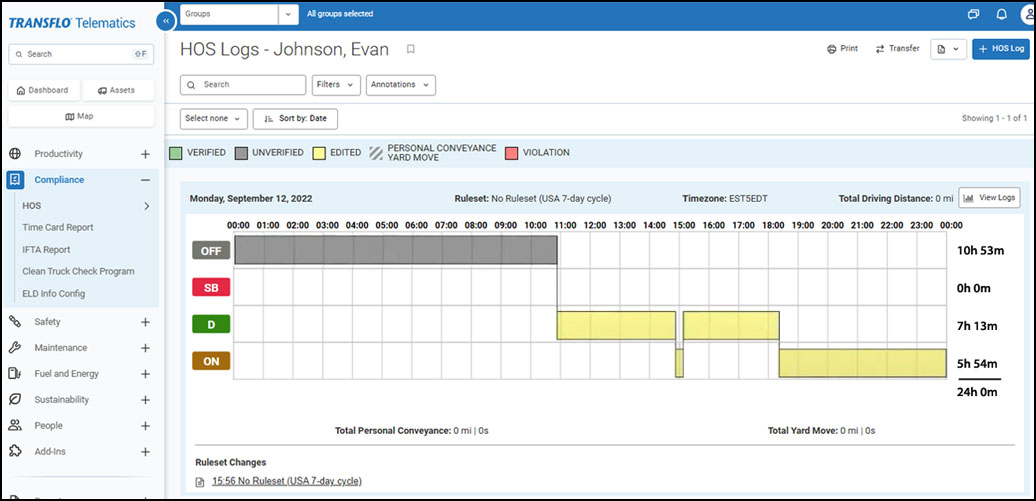Open the Time Card Report item
This screenshot has width=1036, height=501.
click(x=58, y=228)
